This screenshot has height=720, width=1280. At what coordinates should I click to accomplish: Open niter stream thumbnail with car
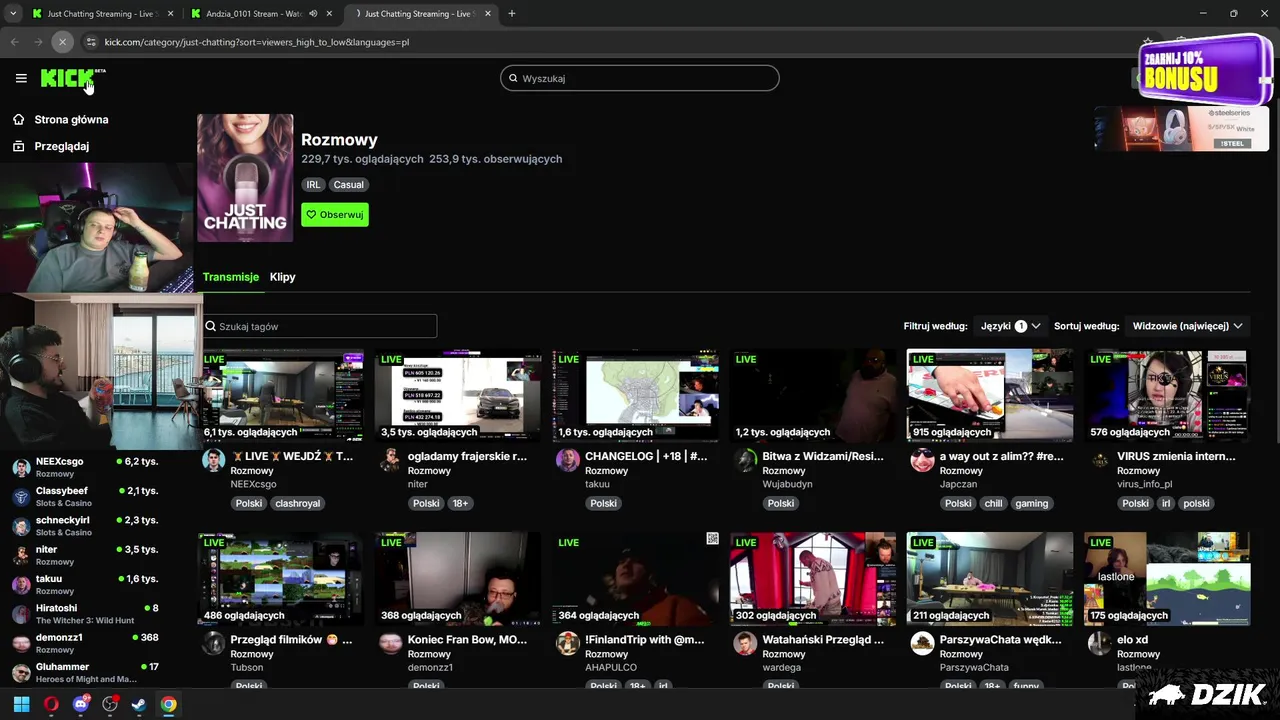tap(458, 395)
